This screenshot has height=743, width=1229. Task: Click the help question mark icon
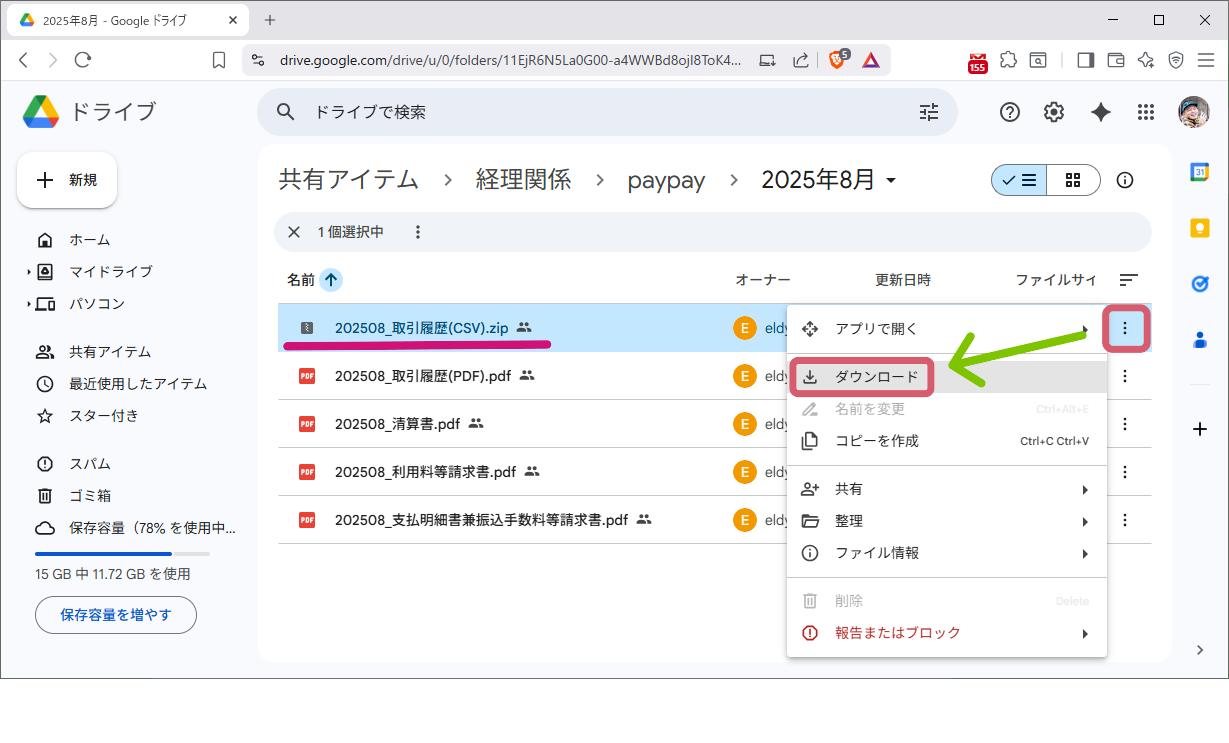point(1009,112)
